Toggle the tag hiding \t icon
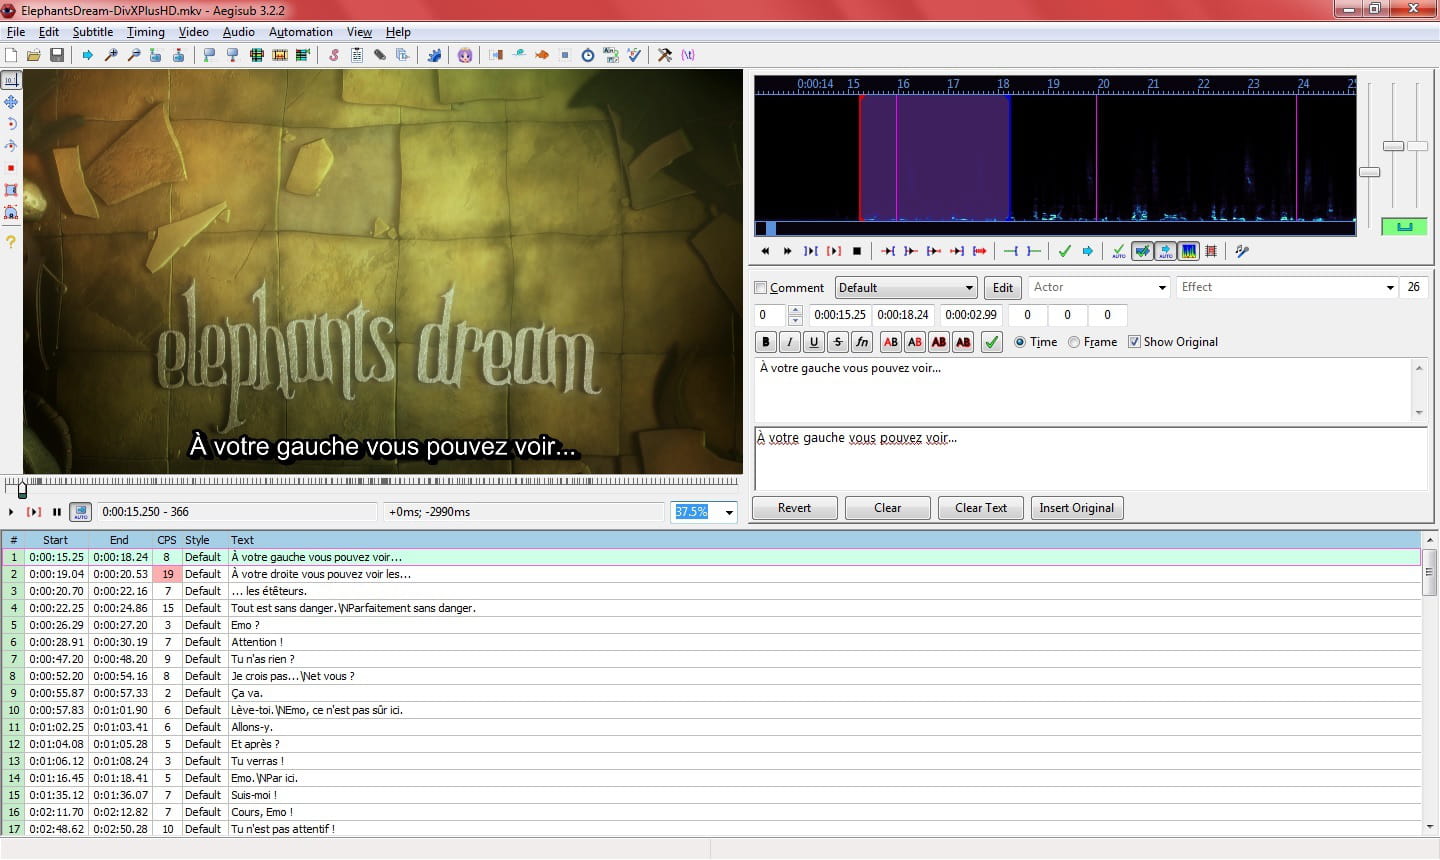 [x=688, y=55]
